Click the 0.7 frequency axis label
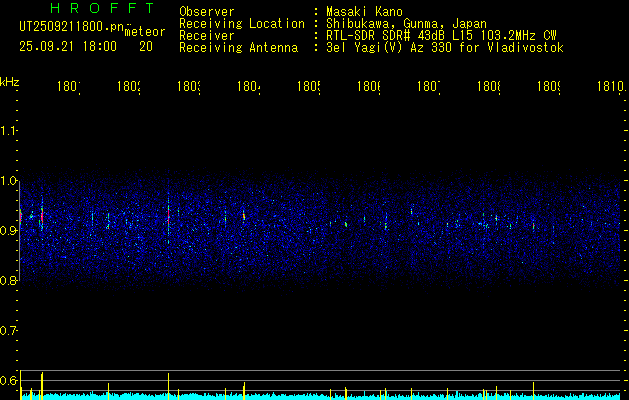The image size is (629, 400). click(8, 331)
